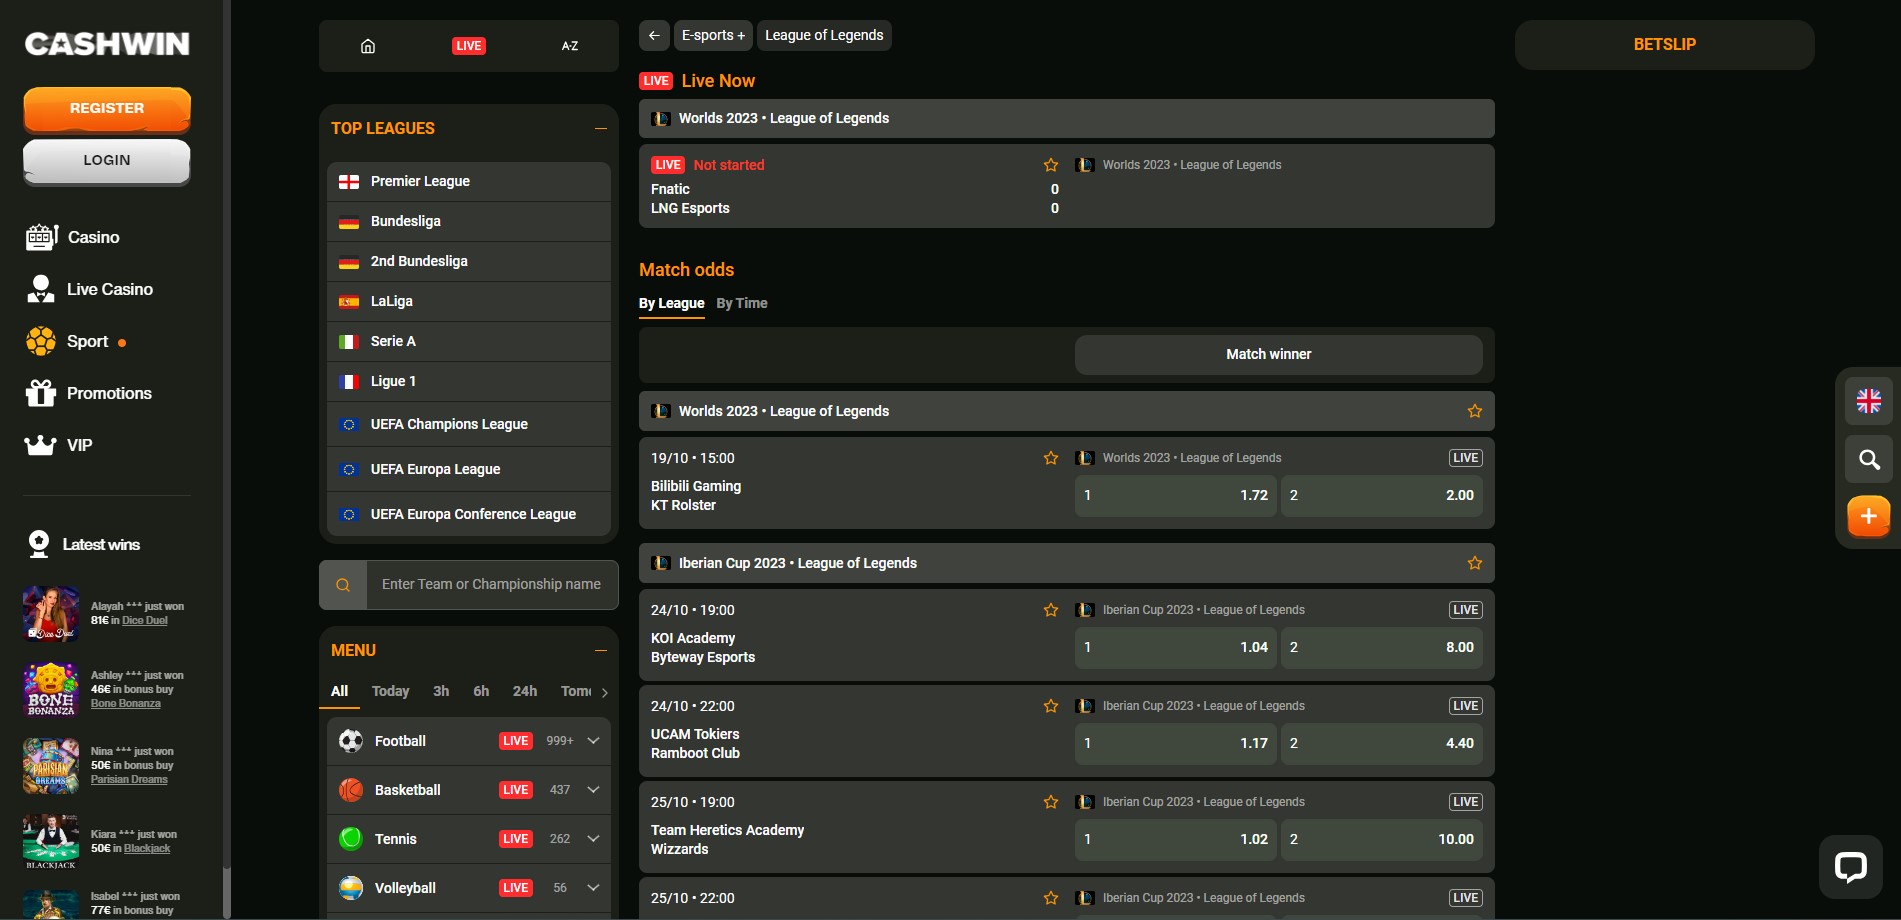Open the Ligue 1 league
The width and height of the screenshot is (1901, 920).
[x=469, y=381]
